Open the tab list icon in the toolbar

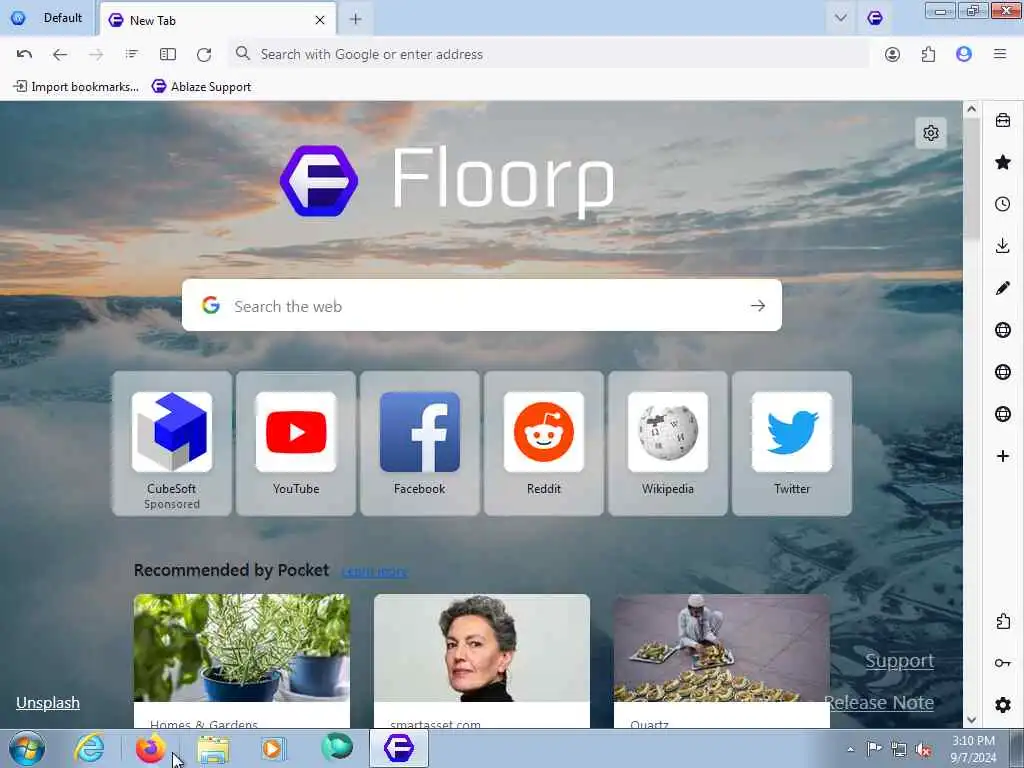tap(132, 54)
